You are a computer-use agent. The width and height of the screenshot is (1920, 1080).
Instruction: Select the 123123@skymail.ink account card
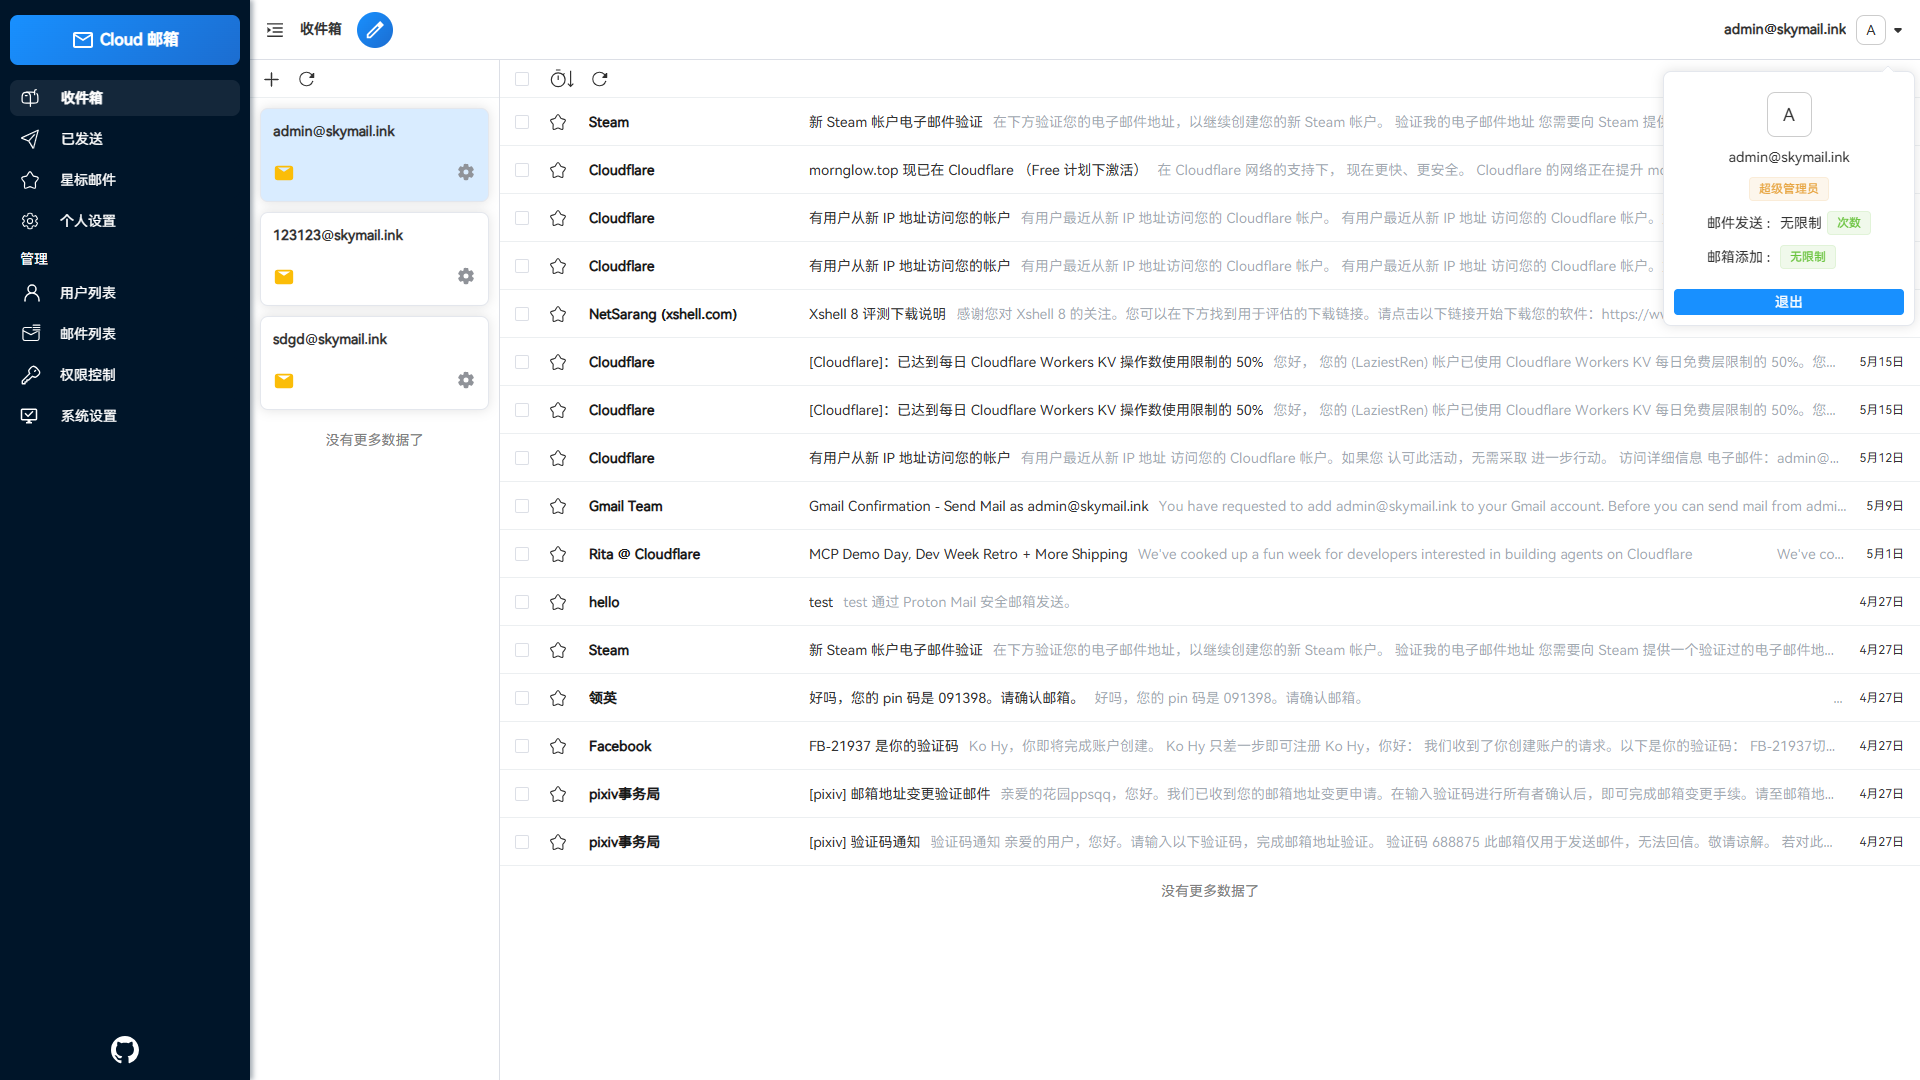374,259
